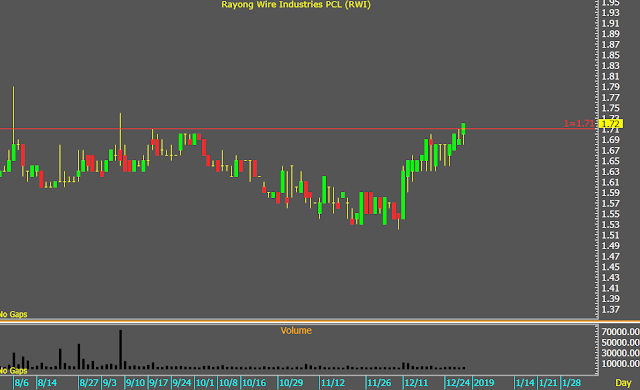Click the 2019 year label on time axis

point(484,383)
